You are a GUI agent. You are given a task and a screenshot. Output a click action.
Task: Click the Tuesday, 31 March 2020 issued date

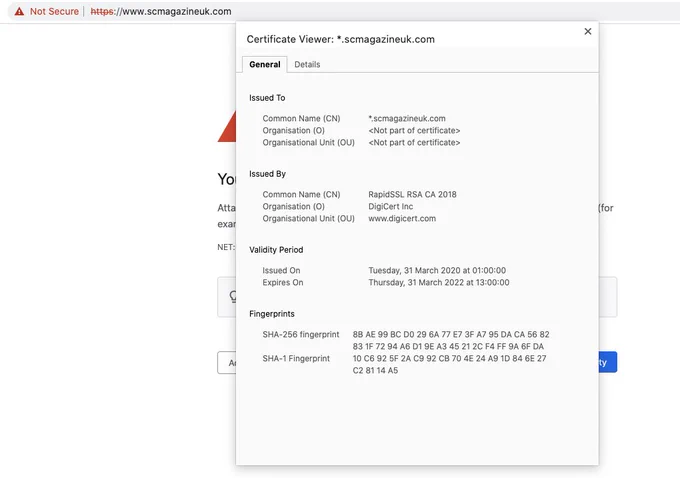(437, 270)
